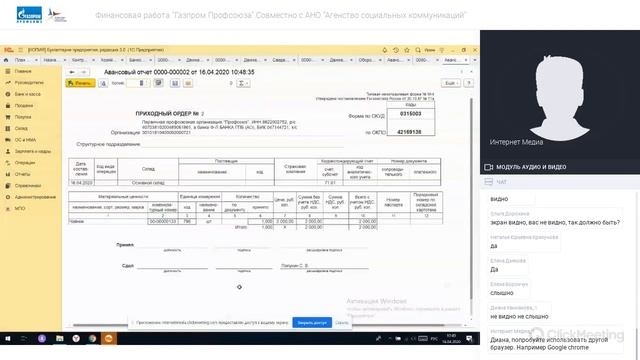Open the ОС и НМА section
640x360 pixels.
coord(25,140)
